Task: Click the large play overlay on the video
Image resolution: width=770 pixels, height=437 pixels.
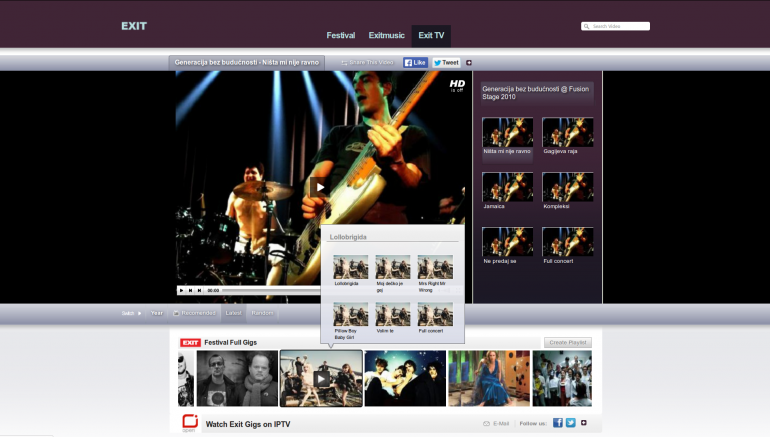Action: tap(320, 187)
